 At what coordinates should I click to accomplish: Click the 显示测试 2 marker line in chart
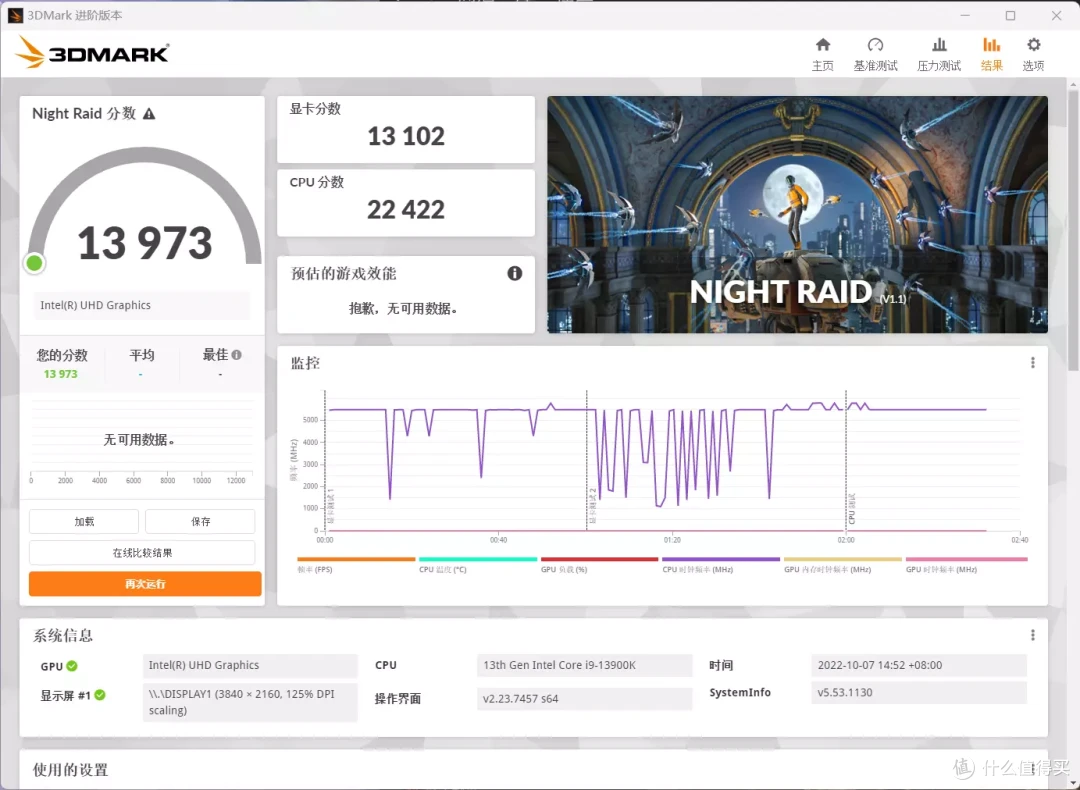[x=587, y=460]
